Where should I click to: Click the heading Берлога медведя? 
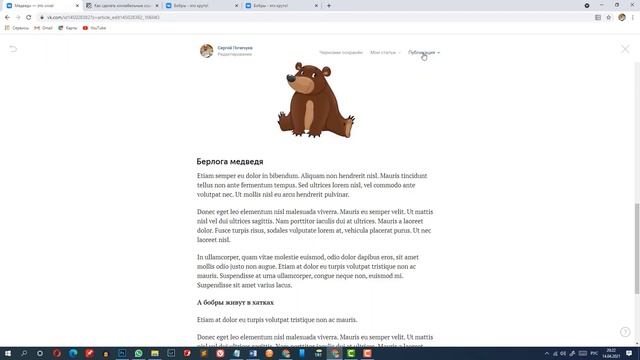pos(230,162)
